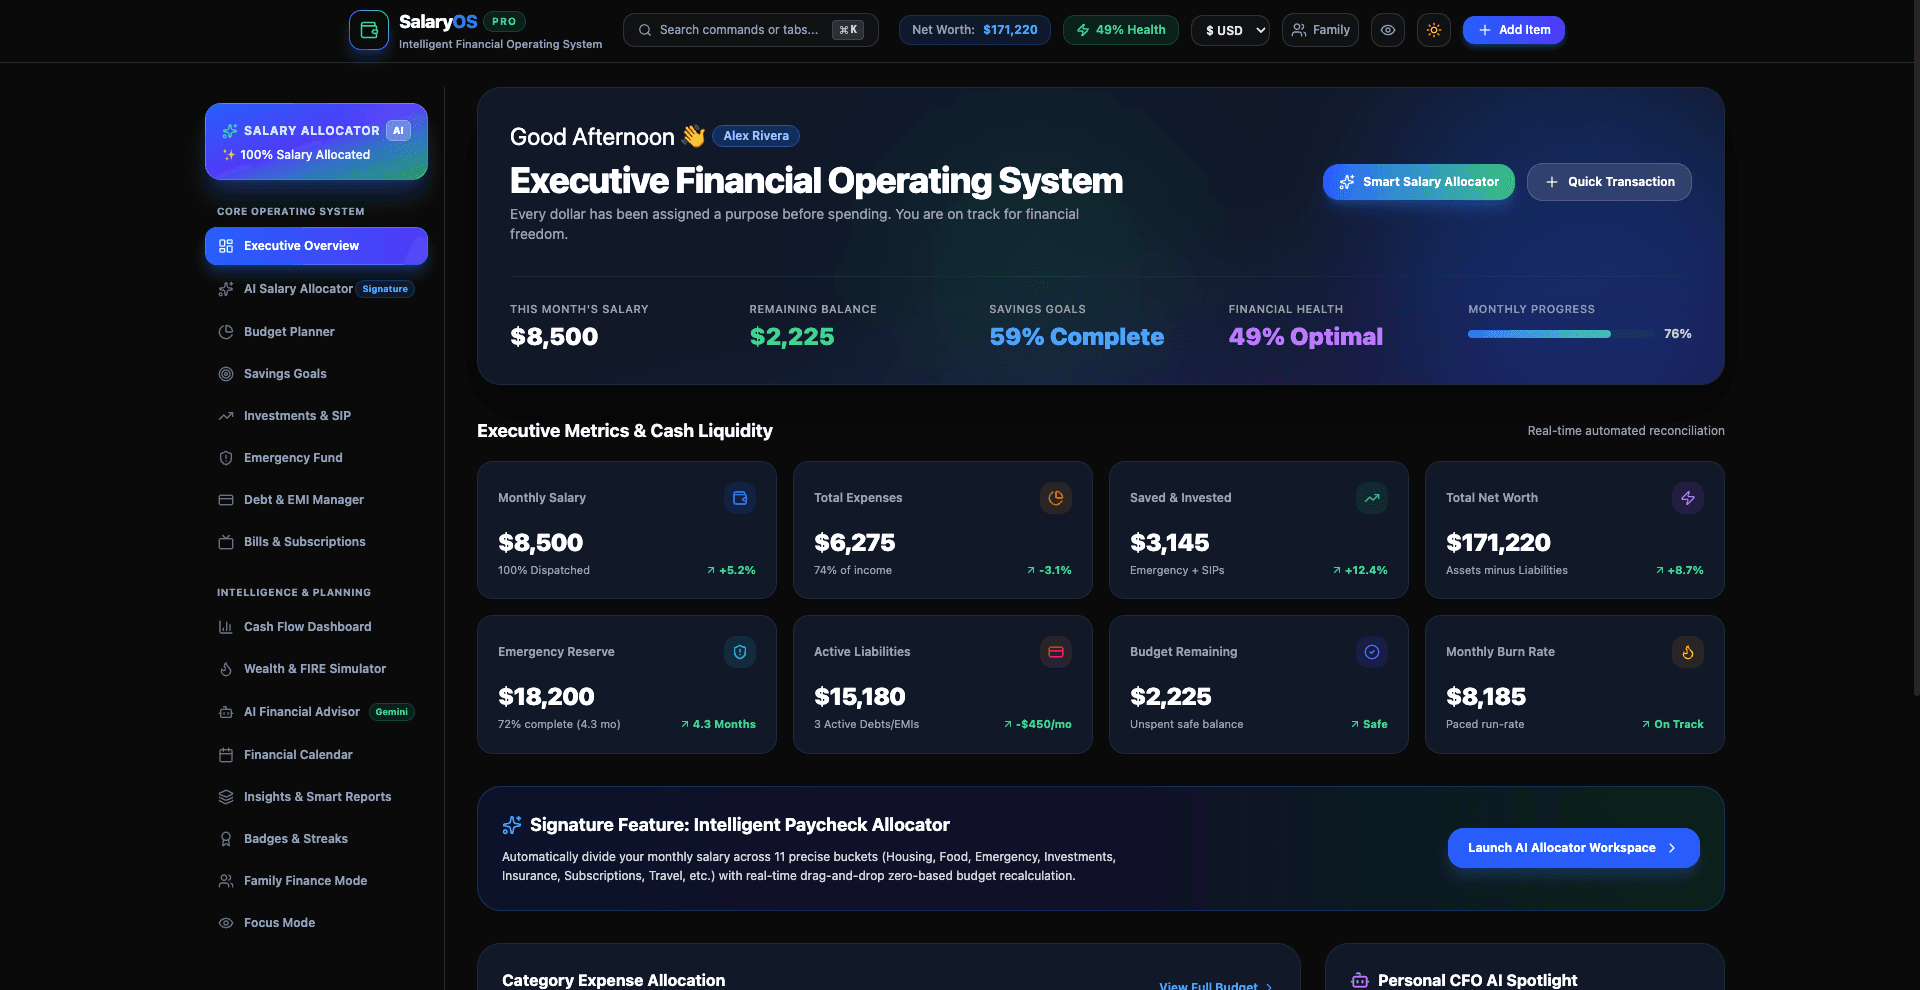This screenshot has width=1920, height=990.
Task: Click the Investments & SIP trend icon
Action: pyautogui.click(x=226, y=416)
